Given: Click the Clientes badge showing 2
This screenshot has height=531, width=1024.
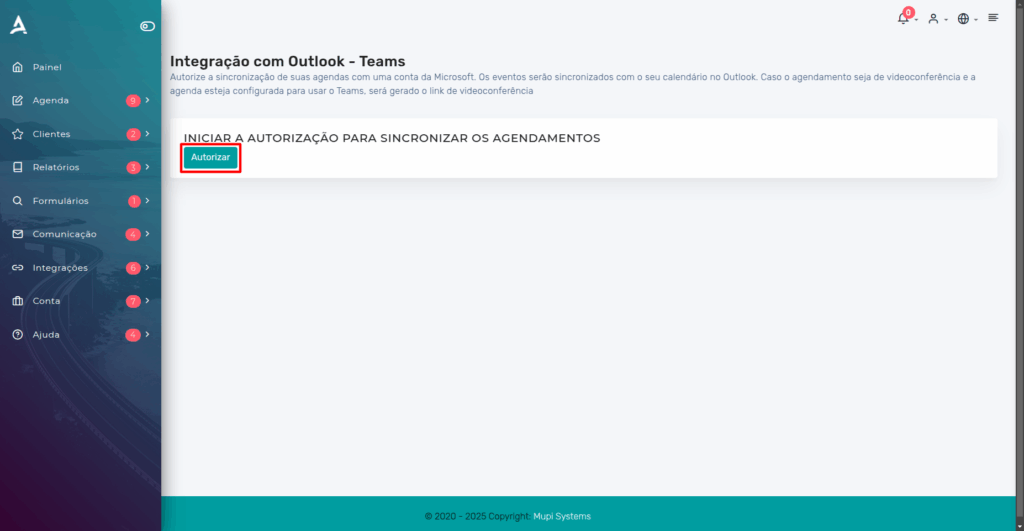Looking at the screenshot, I should pos(133,134).
